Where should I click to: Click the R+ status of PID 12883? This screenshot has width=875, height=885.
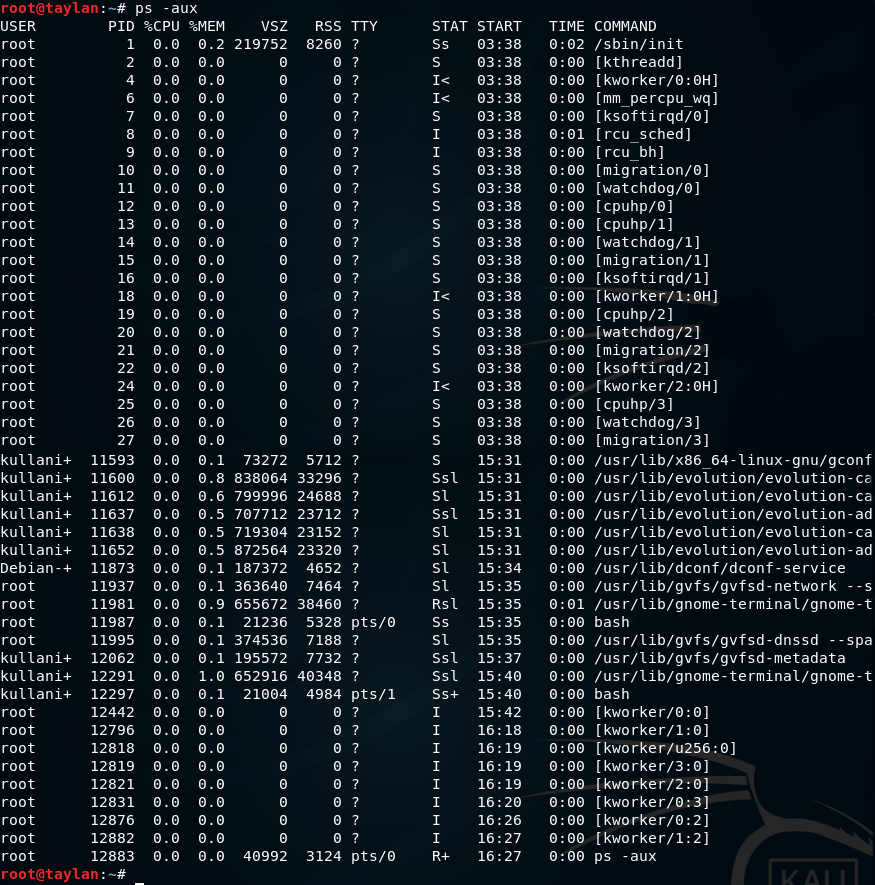[440, 857]
